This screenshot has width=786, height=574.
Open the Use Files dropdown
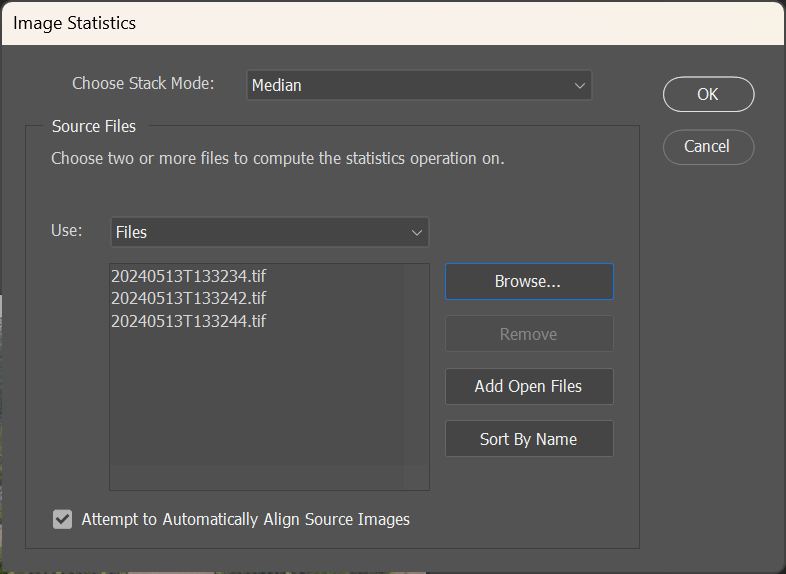click(x=269, y=232)
